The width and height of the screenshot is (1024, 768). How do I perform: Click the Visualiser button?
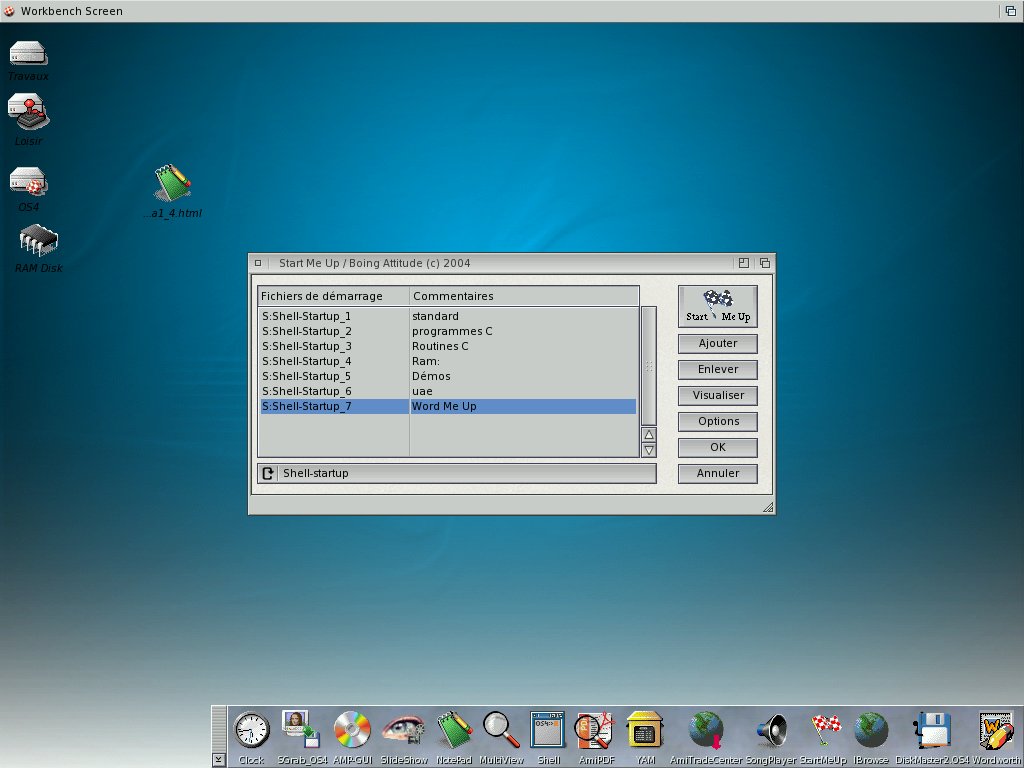(x=718, y=396)
